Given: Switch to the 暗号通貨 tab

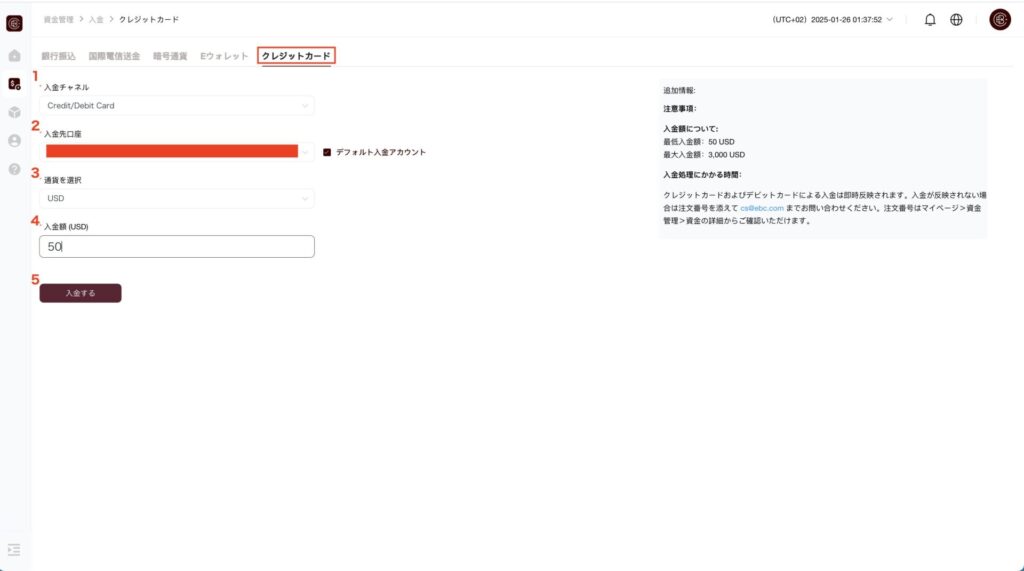Looking at the screenshot, I should (x=170, y=56).
